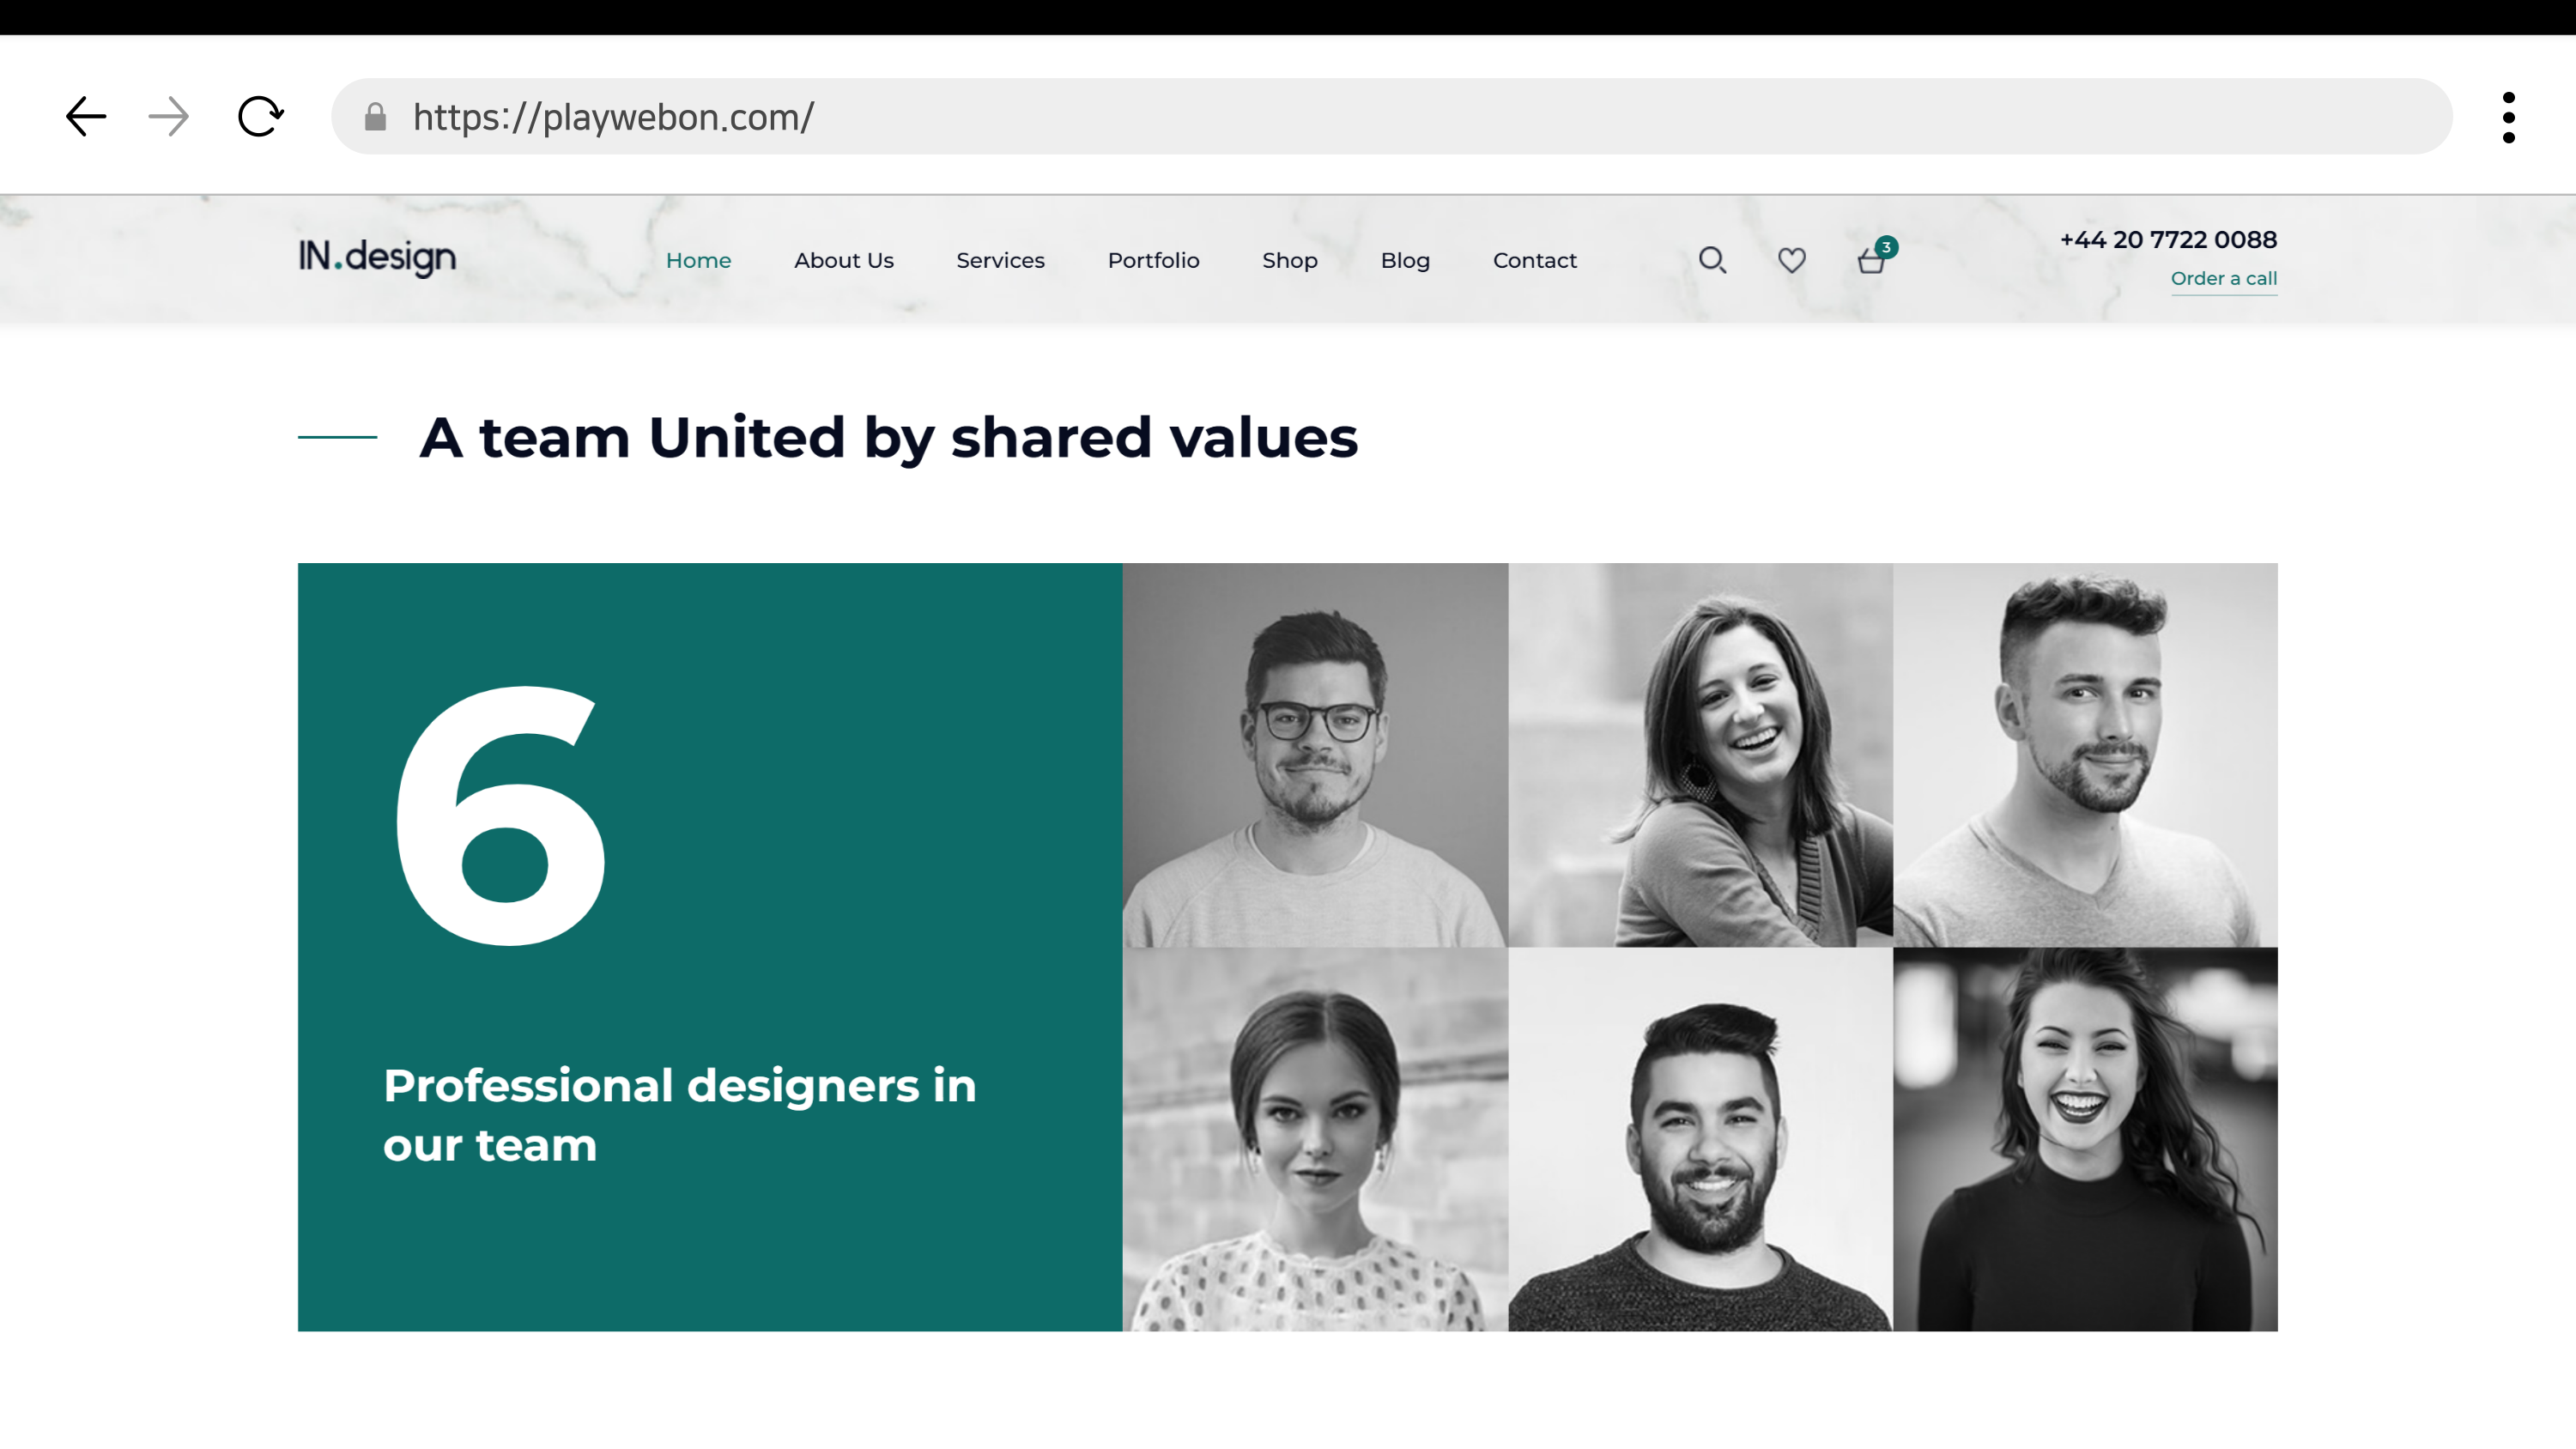Open the browser three-dot menu
The width and height of the screenshot is (2576, 1449).
pos(2508,117)
